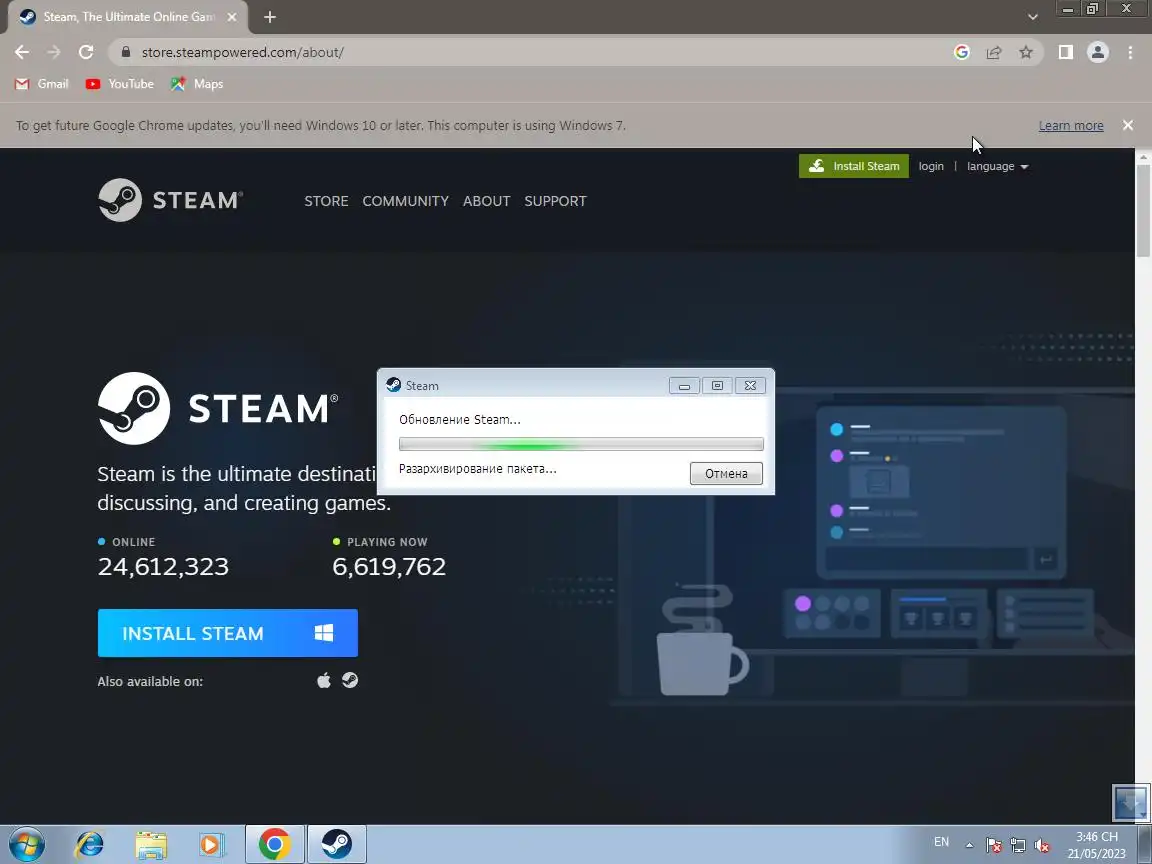
Task: Open a new tab with plus button
Action: coord(270,17)
